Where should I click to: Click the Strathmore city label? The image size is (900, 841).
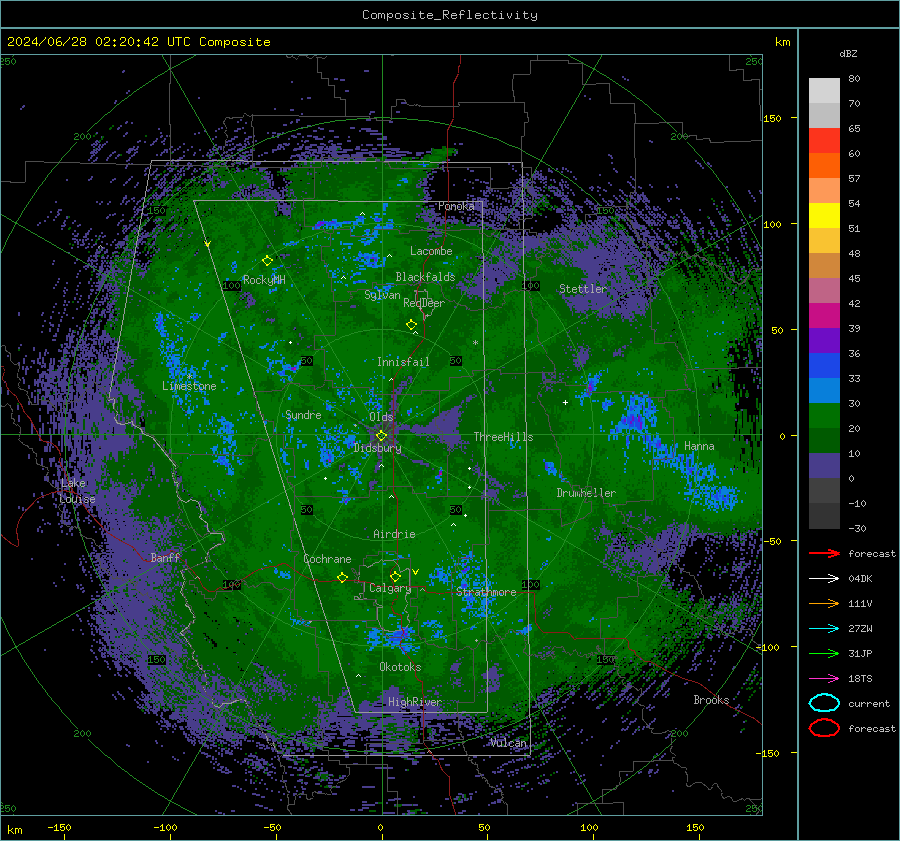(x=486, y=592)
